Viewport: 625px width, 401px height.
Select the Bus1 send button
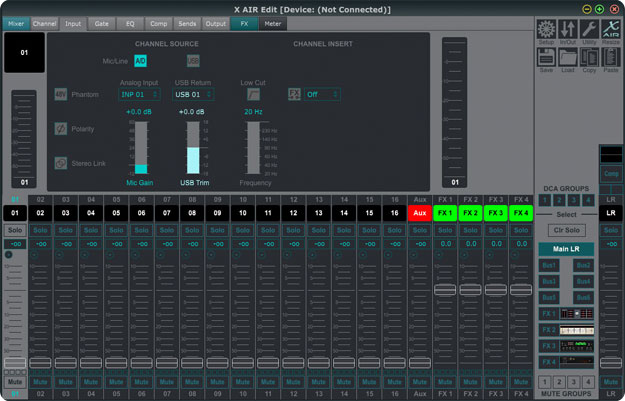point(549,265)
